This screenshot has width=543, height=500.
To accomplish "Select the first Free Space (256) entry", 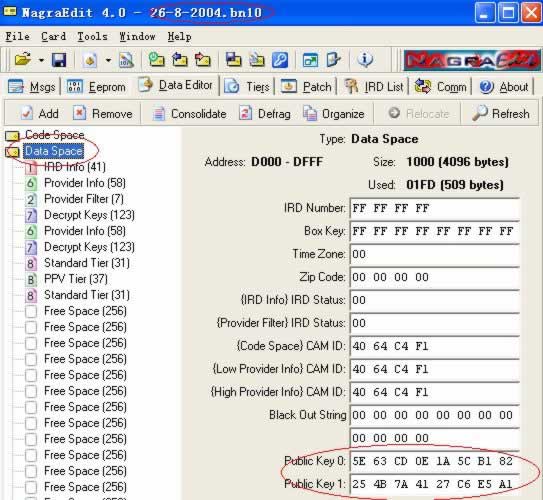I will tap(85, 311).
